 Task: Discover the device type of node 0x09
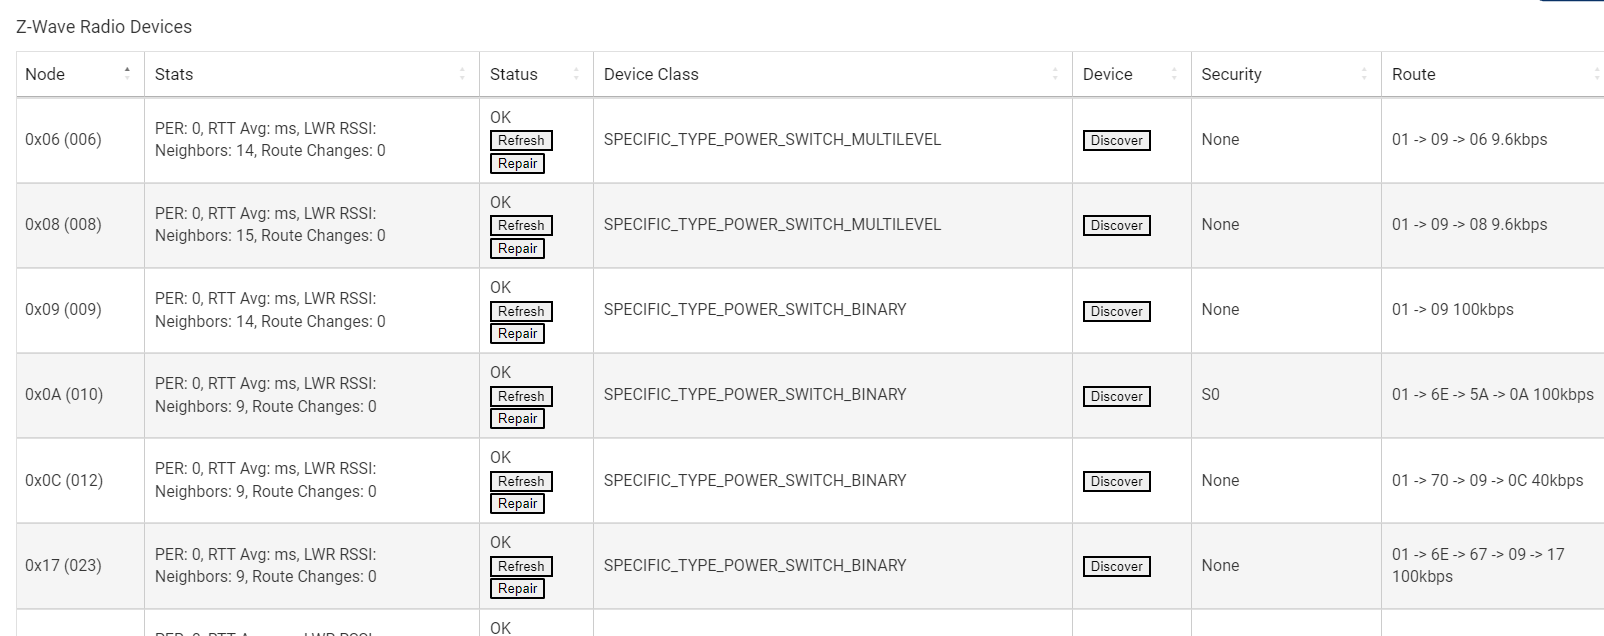1115,311
